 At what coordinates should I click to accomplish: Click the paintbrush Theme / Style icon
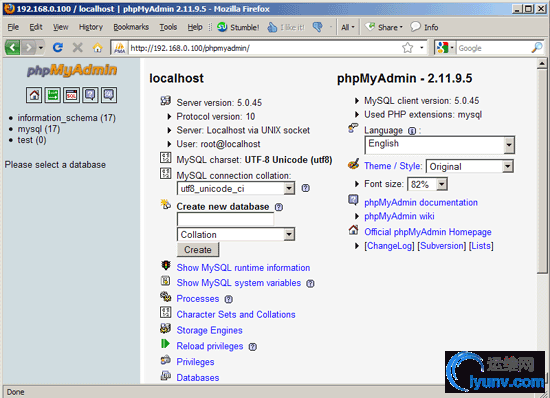354,164
